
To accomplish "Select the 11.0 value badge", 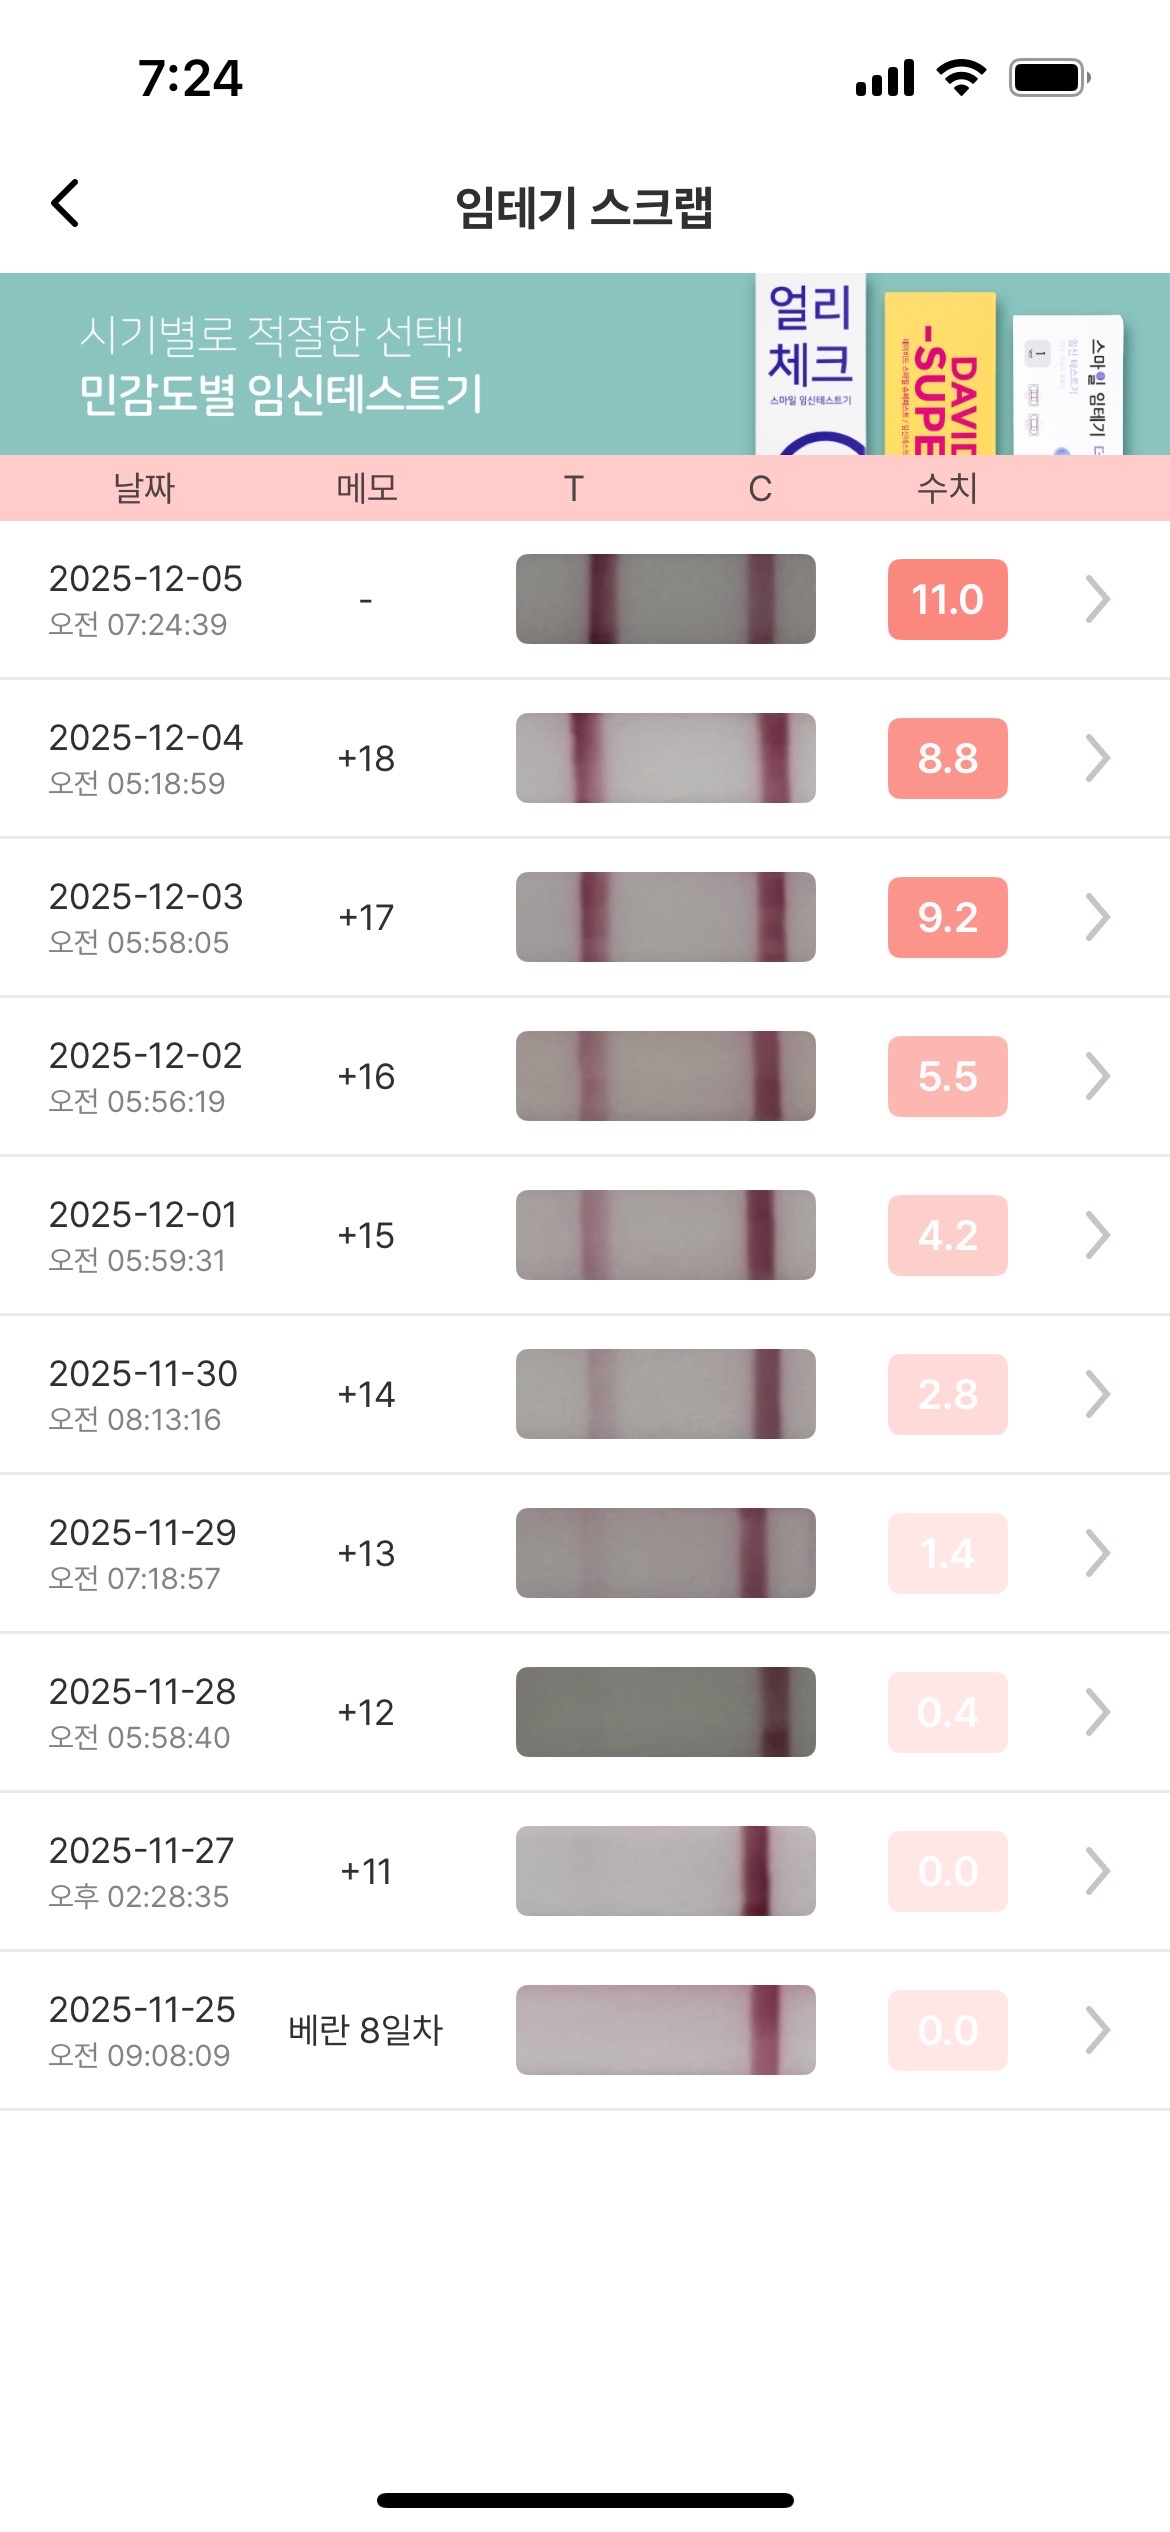I will pos(947,600).
